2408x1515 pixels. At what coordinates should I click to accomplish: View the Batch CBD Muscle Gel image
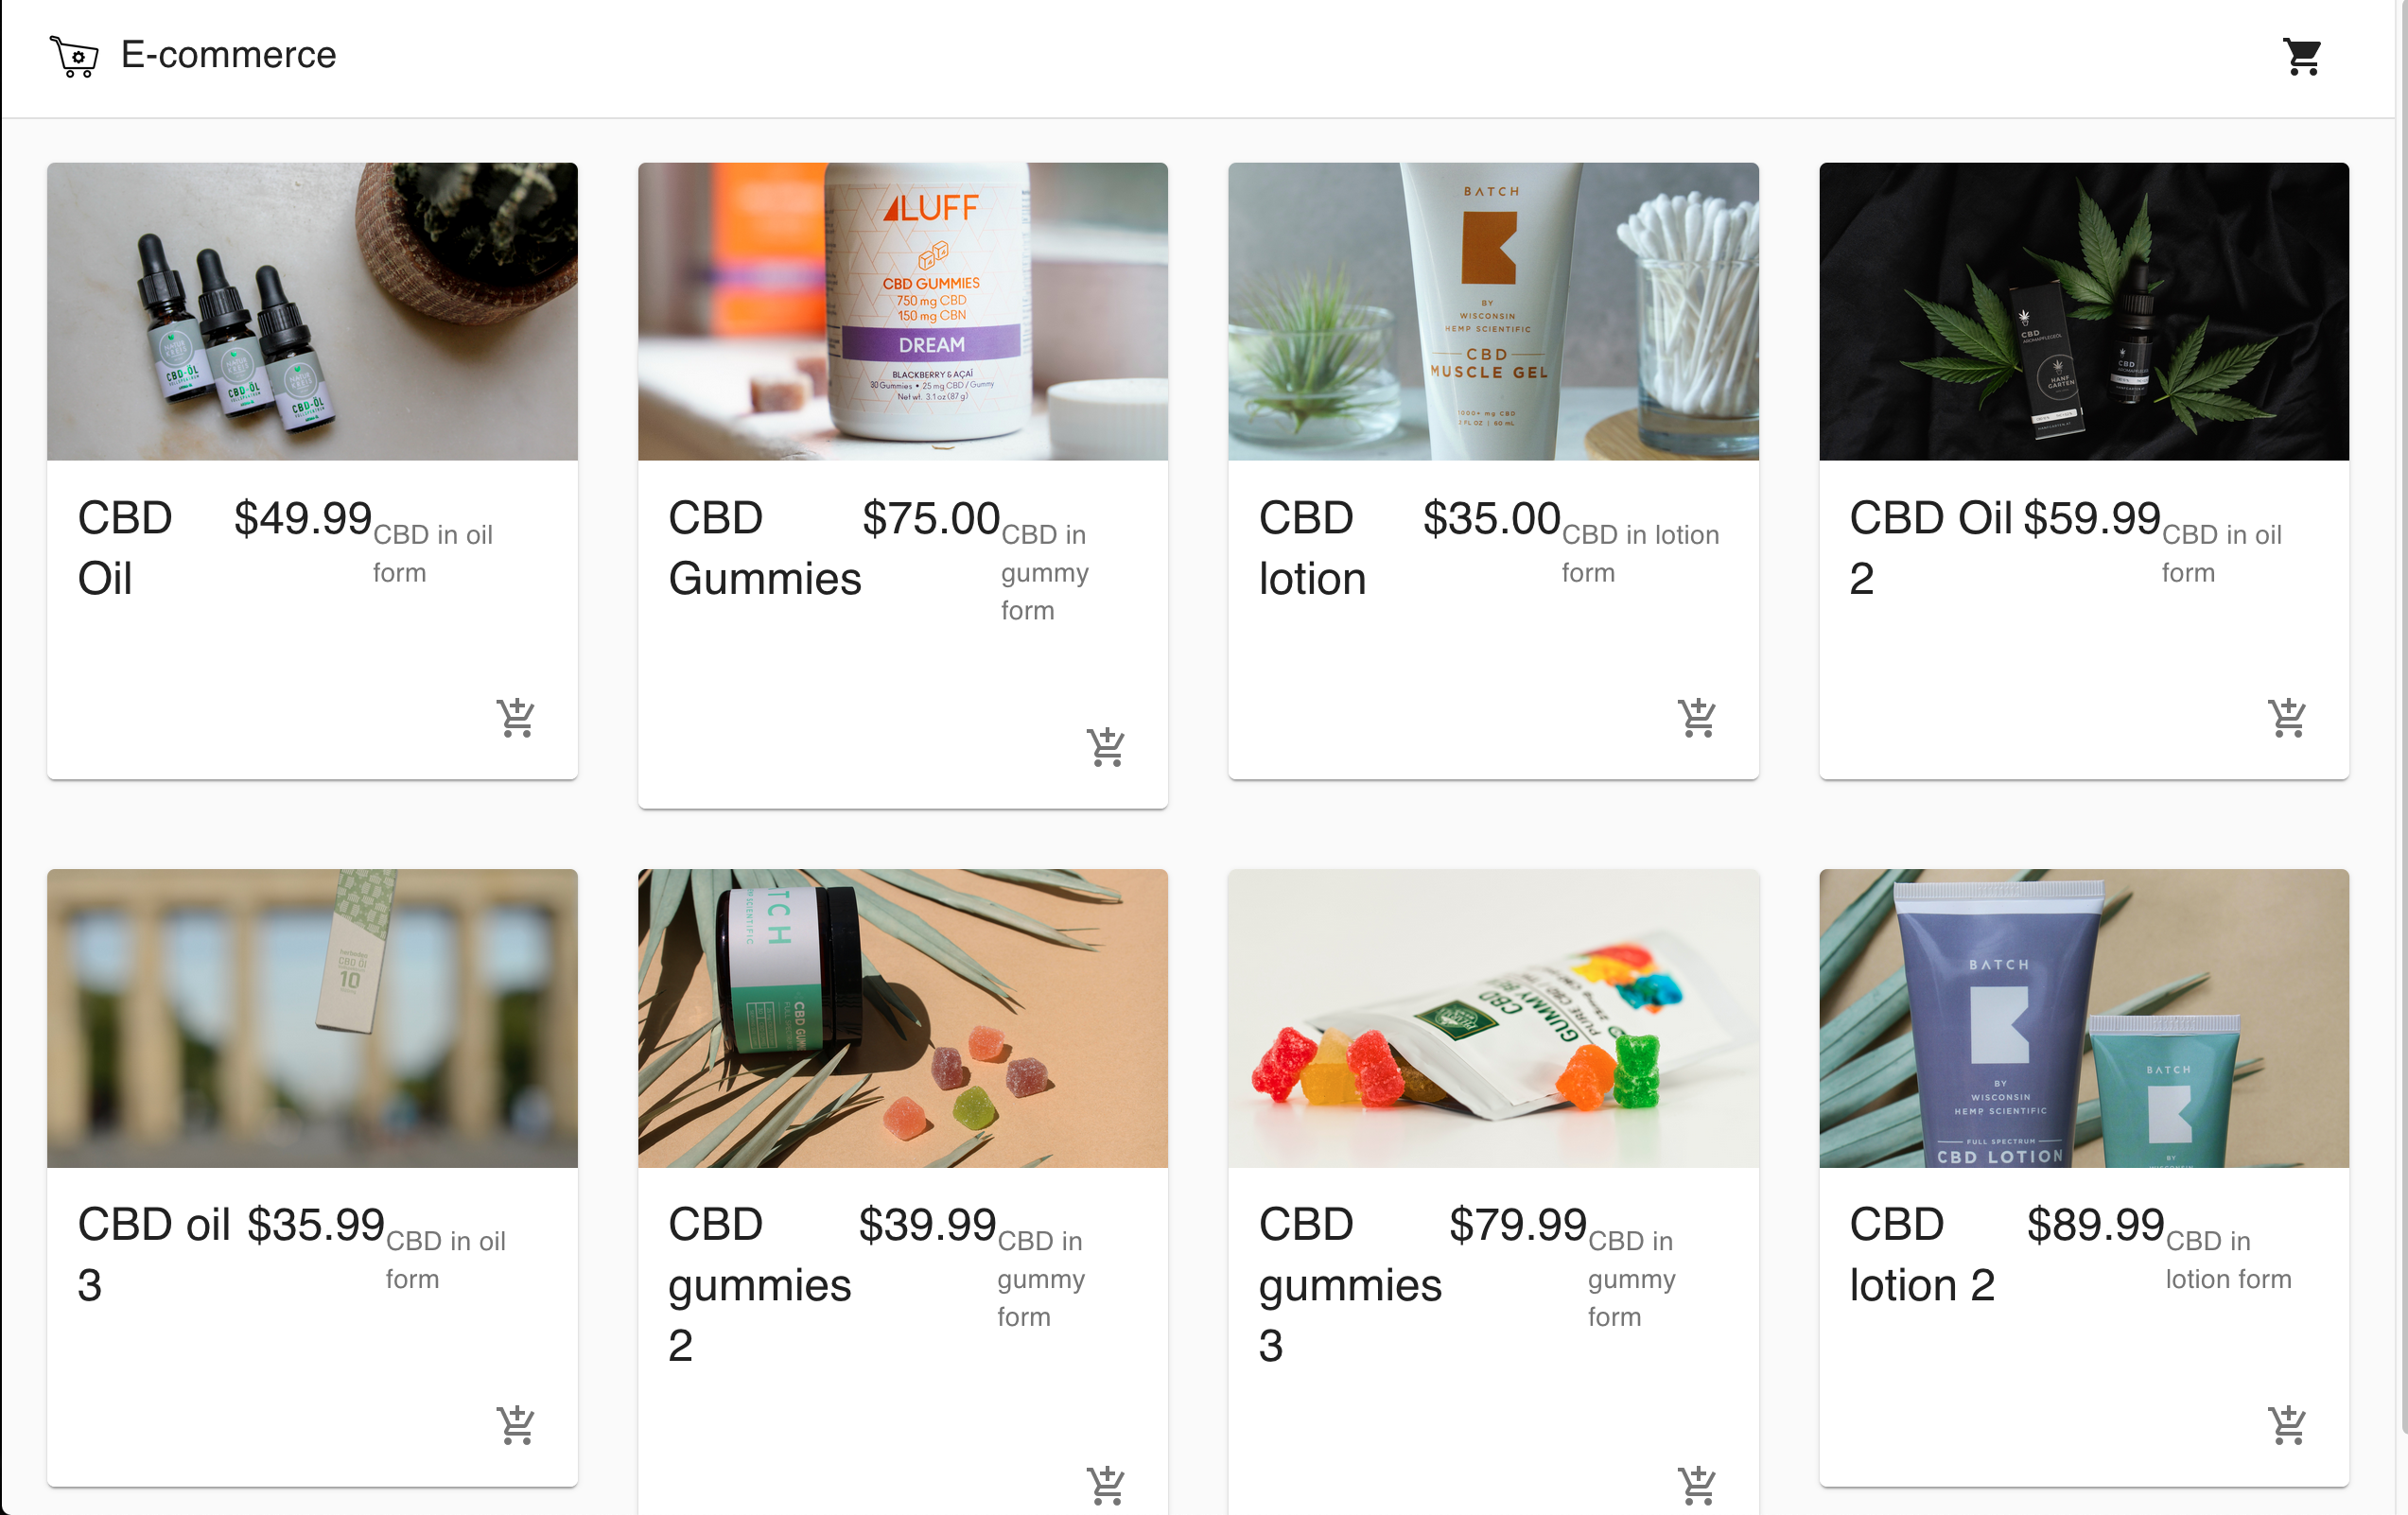click(1493, 311)
